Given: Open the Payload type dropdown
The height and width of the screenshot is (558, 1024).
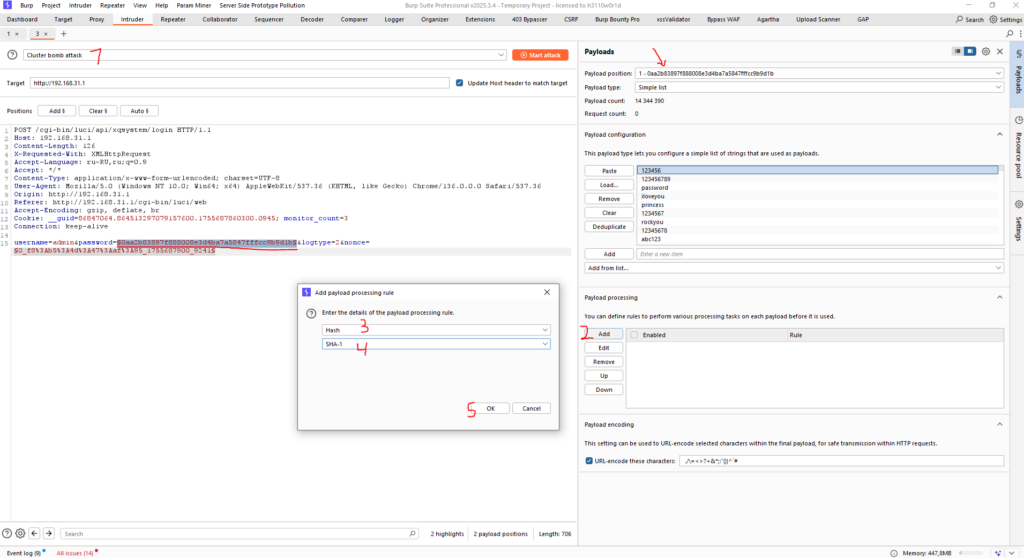Looking at the screenshot, I should (x=819, y=87).
